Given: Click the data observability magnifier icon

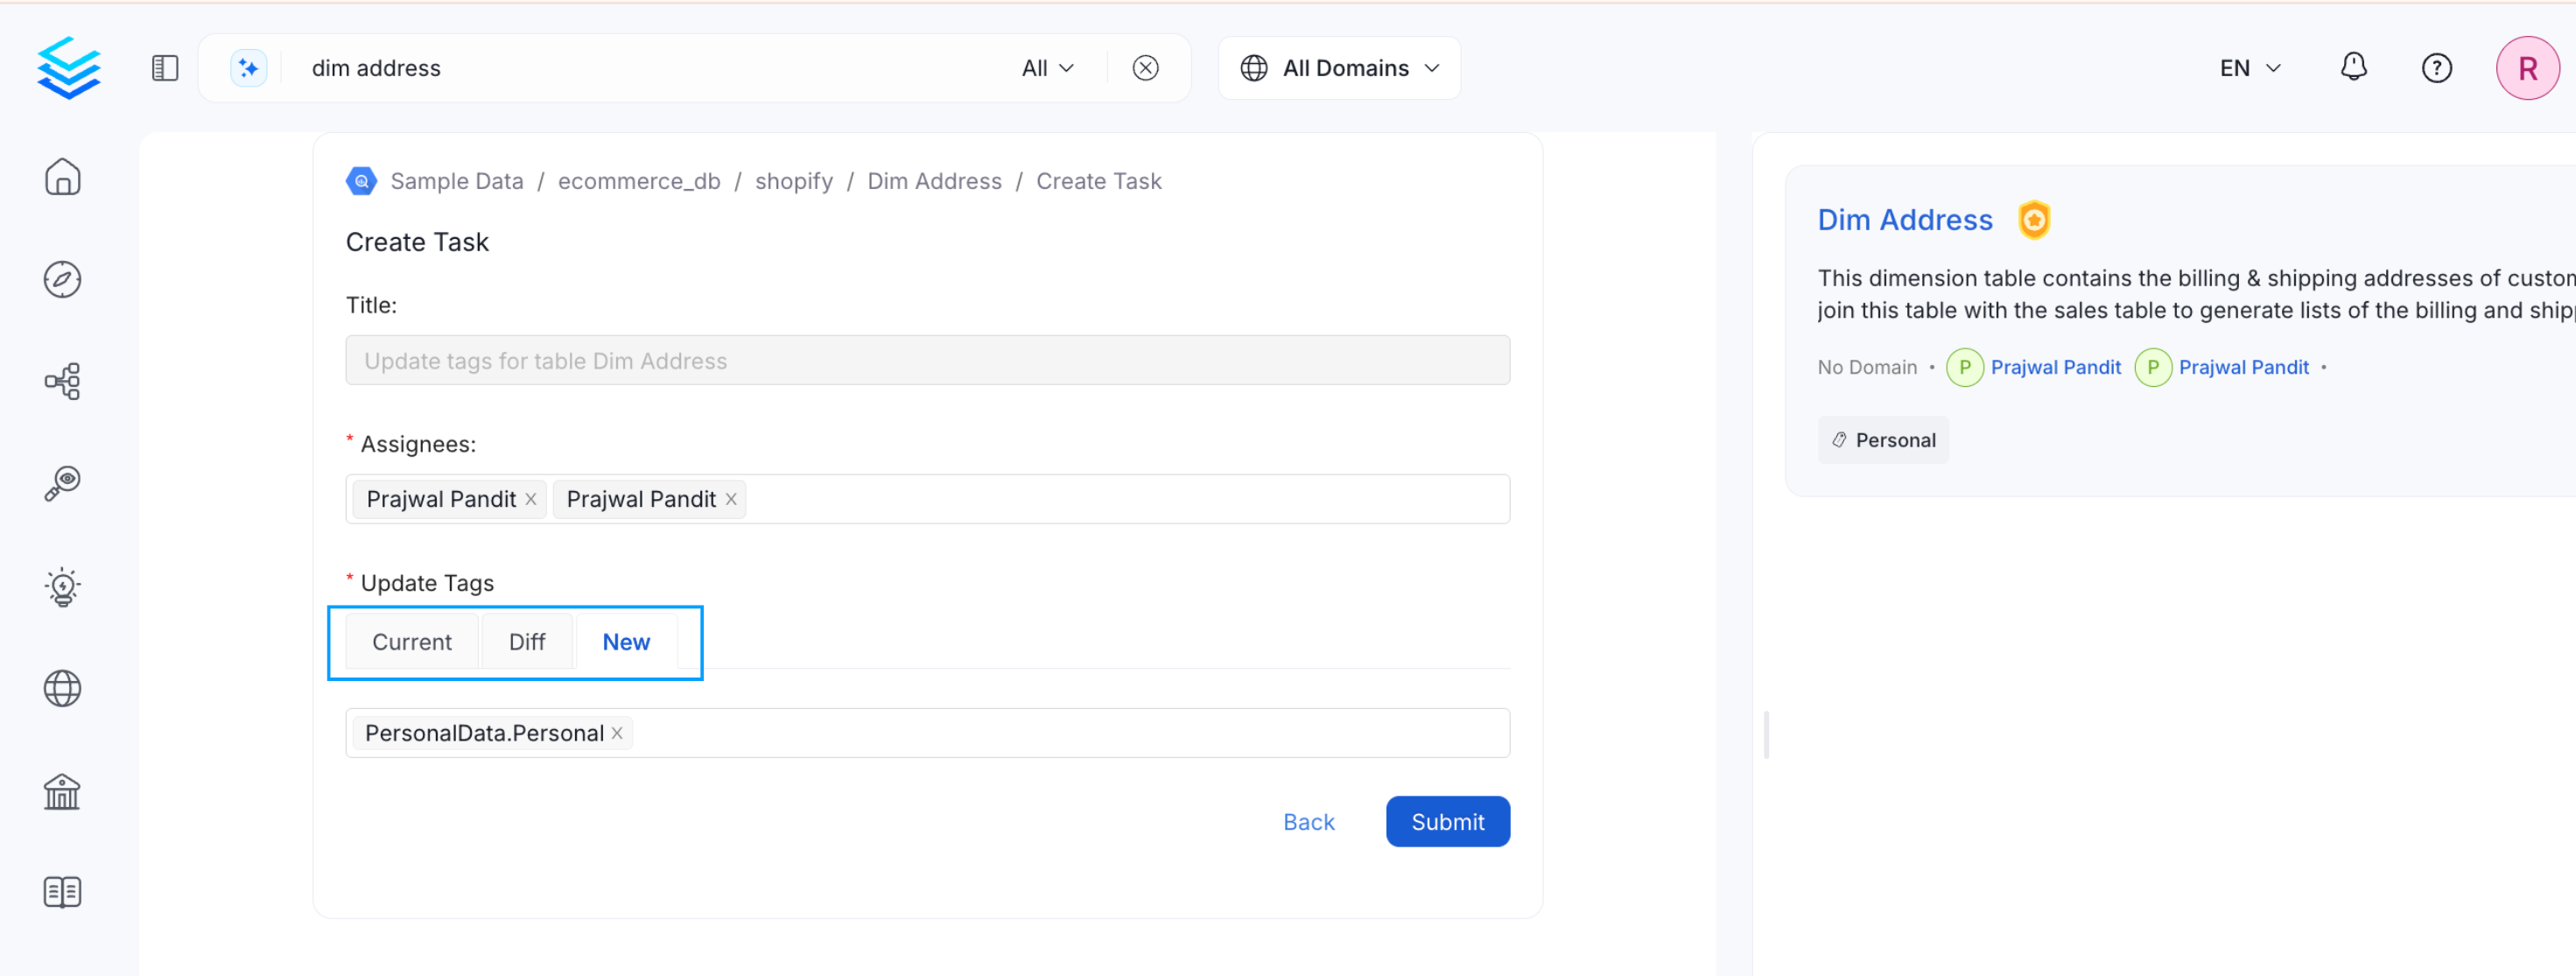Looking at the screenshot, I should point(62,484).
